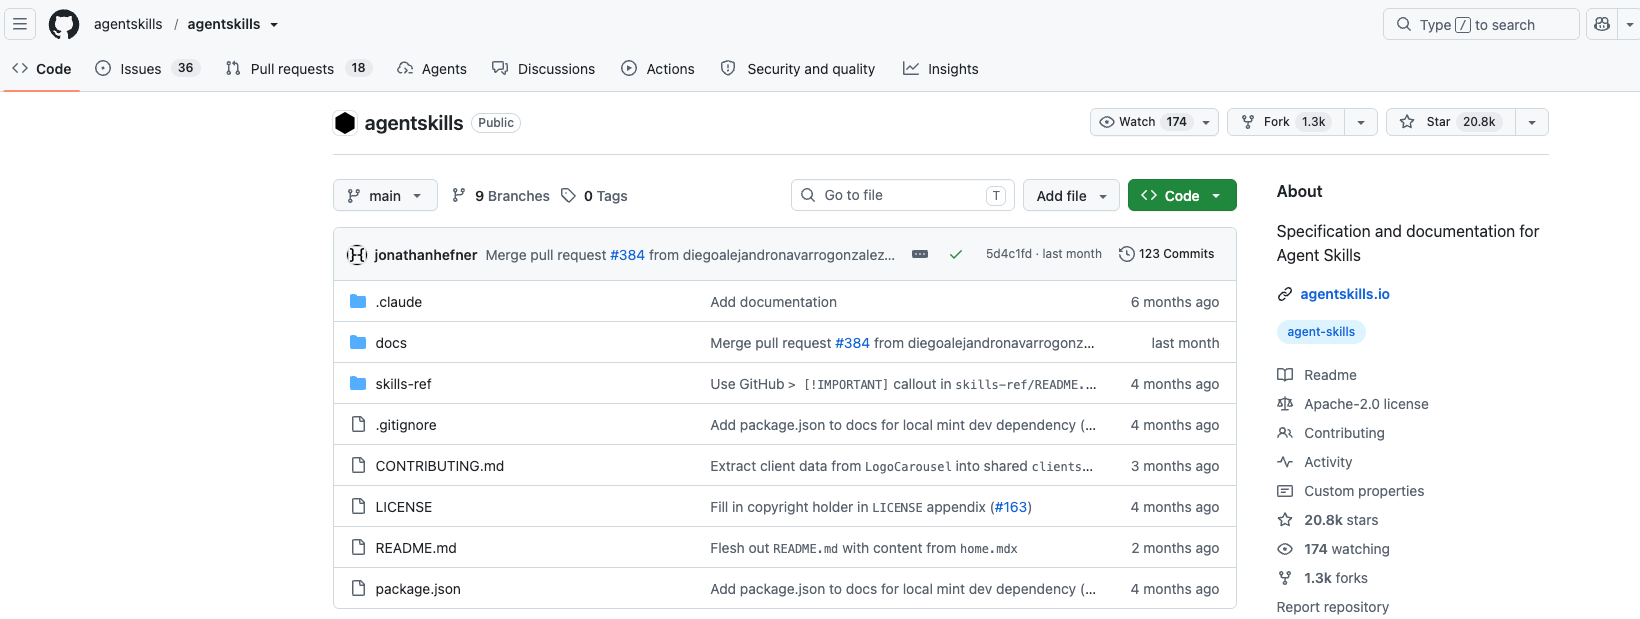This screenshot has width=1640, height=619.
Task: Open the Agents tab
Action: tap(432, 68)
